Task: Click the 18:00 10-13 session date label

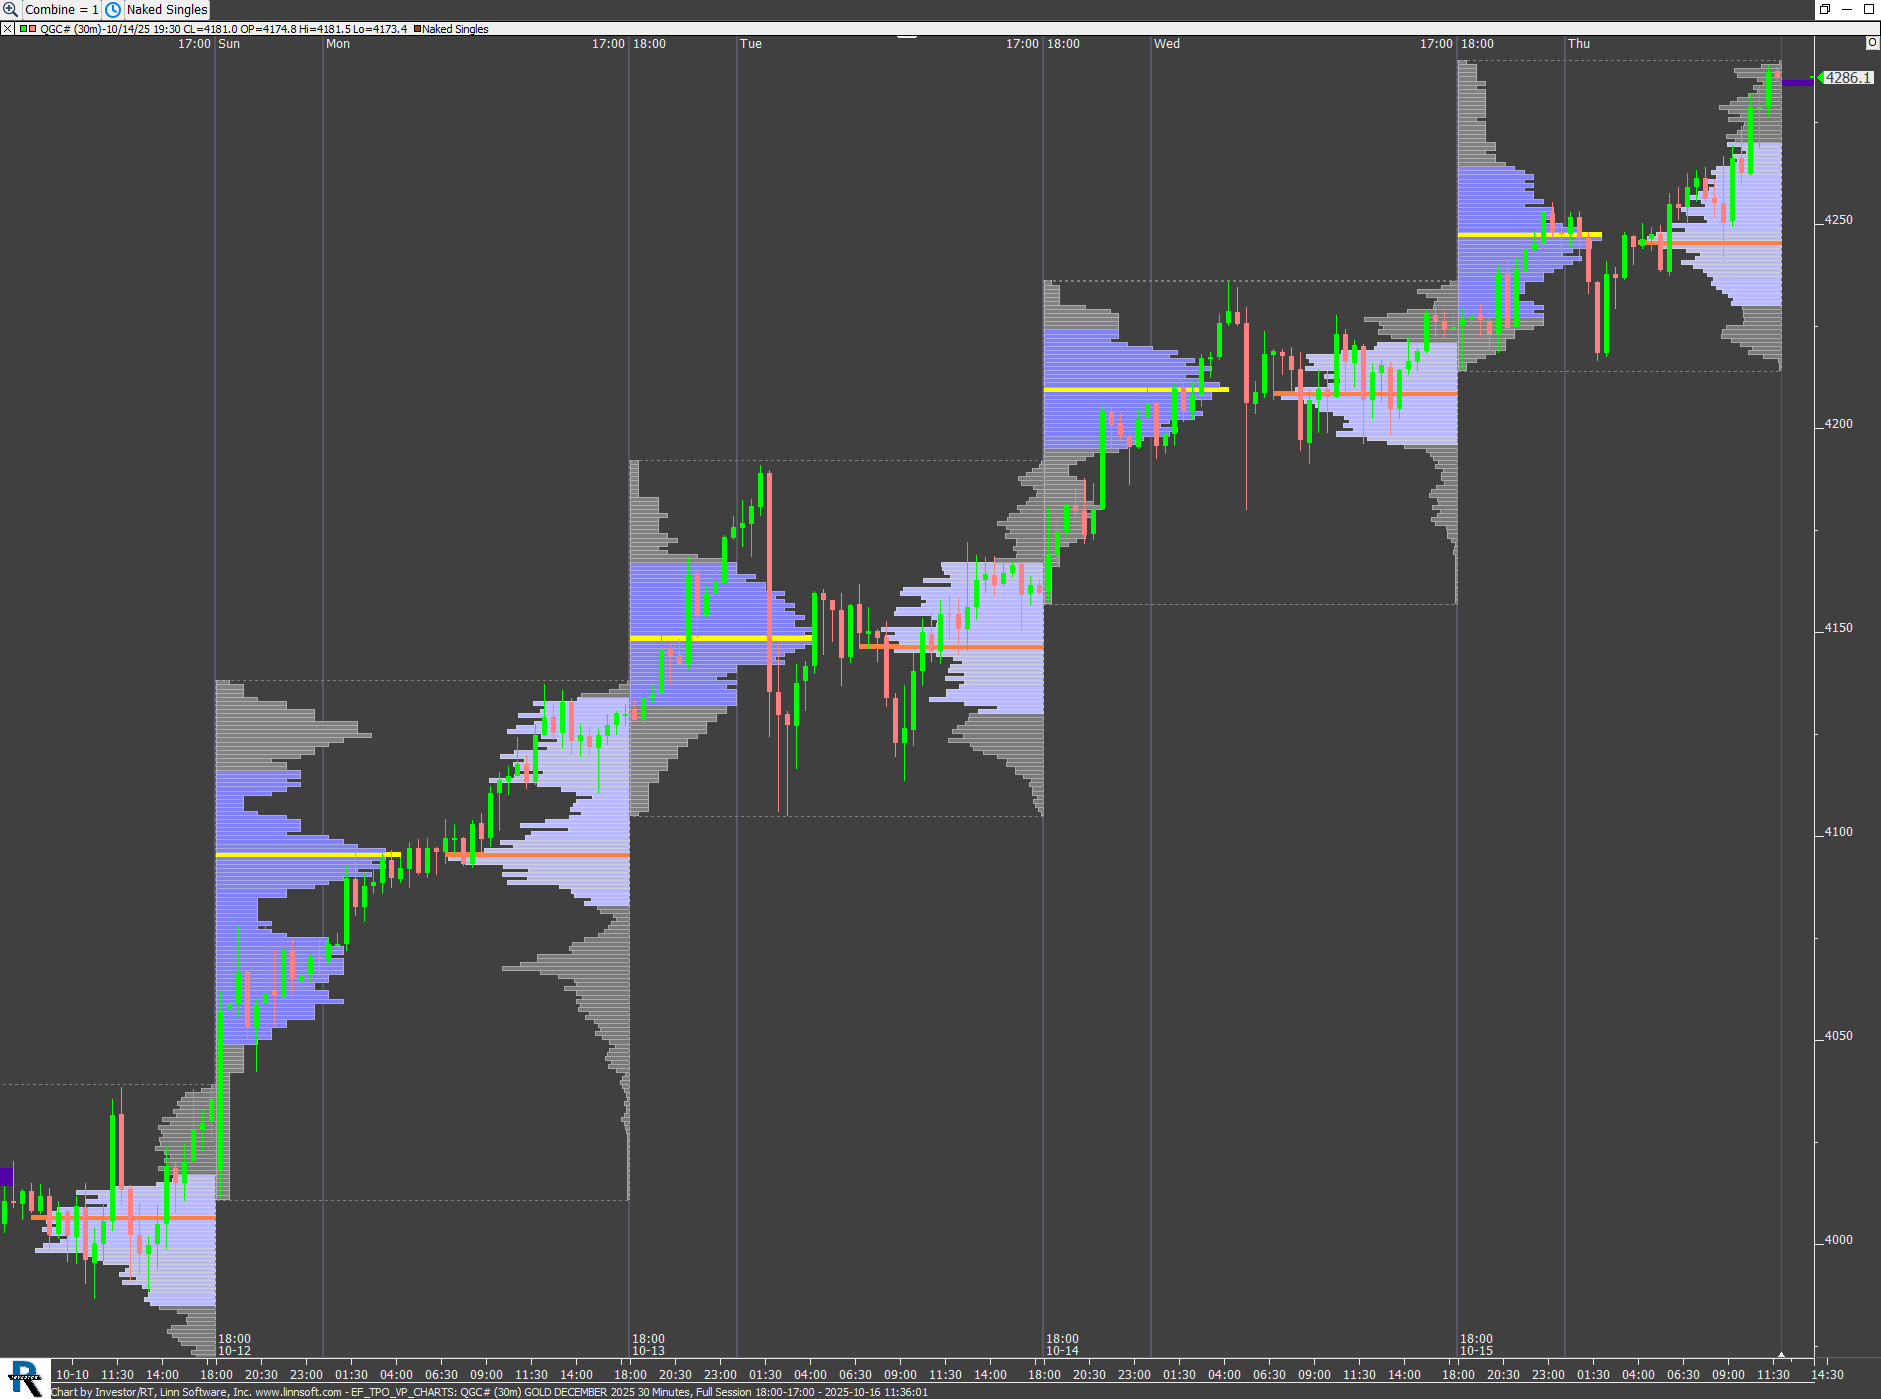Action: pyautogui.click(x=648, y=1344)
